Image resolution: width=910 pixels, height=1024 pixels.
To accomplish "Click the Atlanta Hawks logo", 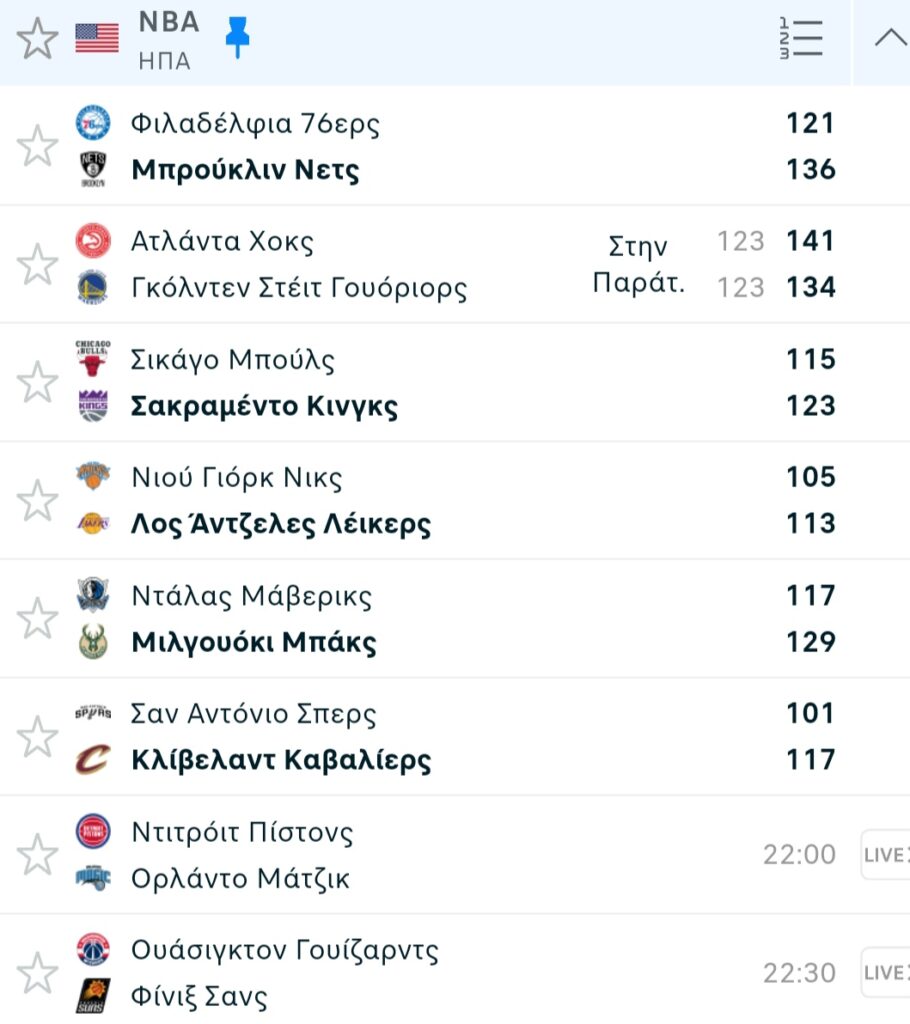I will pos(93,241).
